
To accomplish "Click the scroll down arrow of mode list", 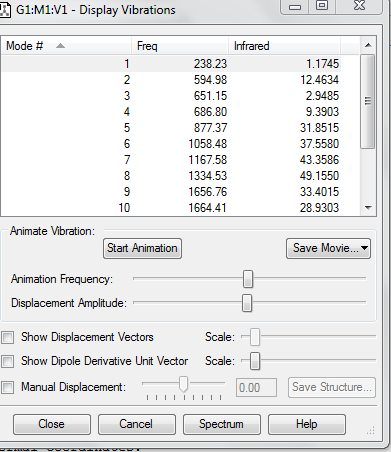I will click(x=368, y=208).
